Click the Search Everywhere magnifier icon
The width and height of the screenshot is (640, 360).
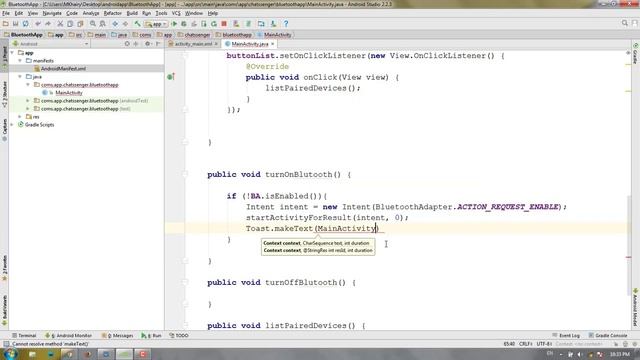pos(624,23)
